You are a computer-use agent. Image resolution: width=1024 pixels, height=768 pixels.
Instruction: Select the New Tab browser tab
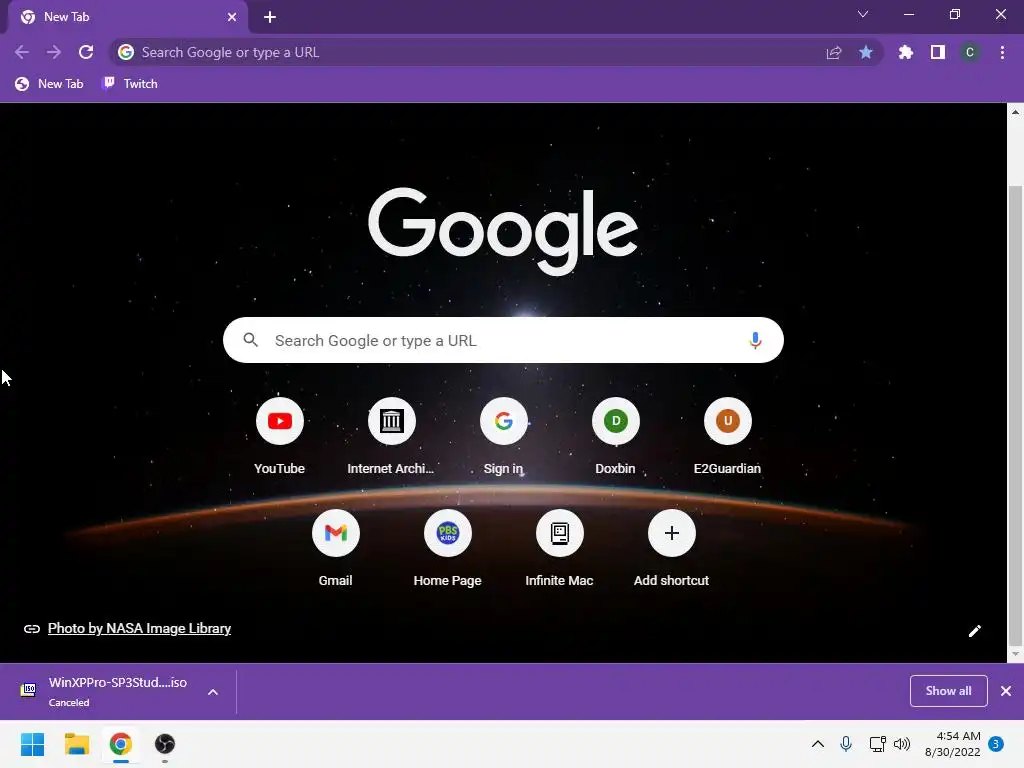[127, 17]
